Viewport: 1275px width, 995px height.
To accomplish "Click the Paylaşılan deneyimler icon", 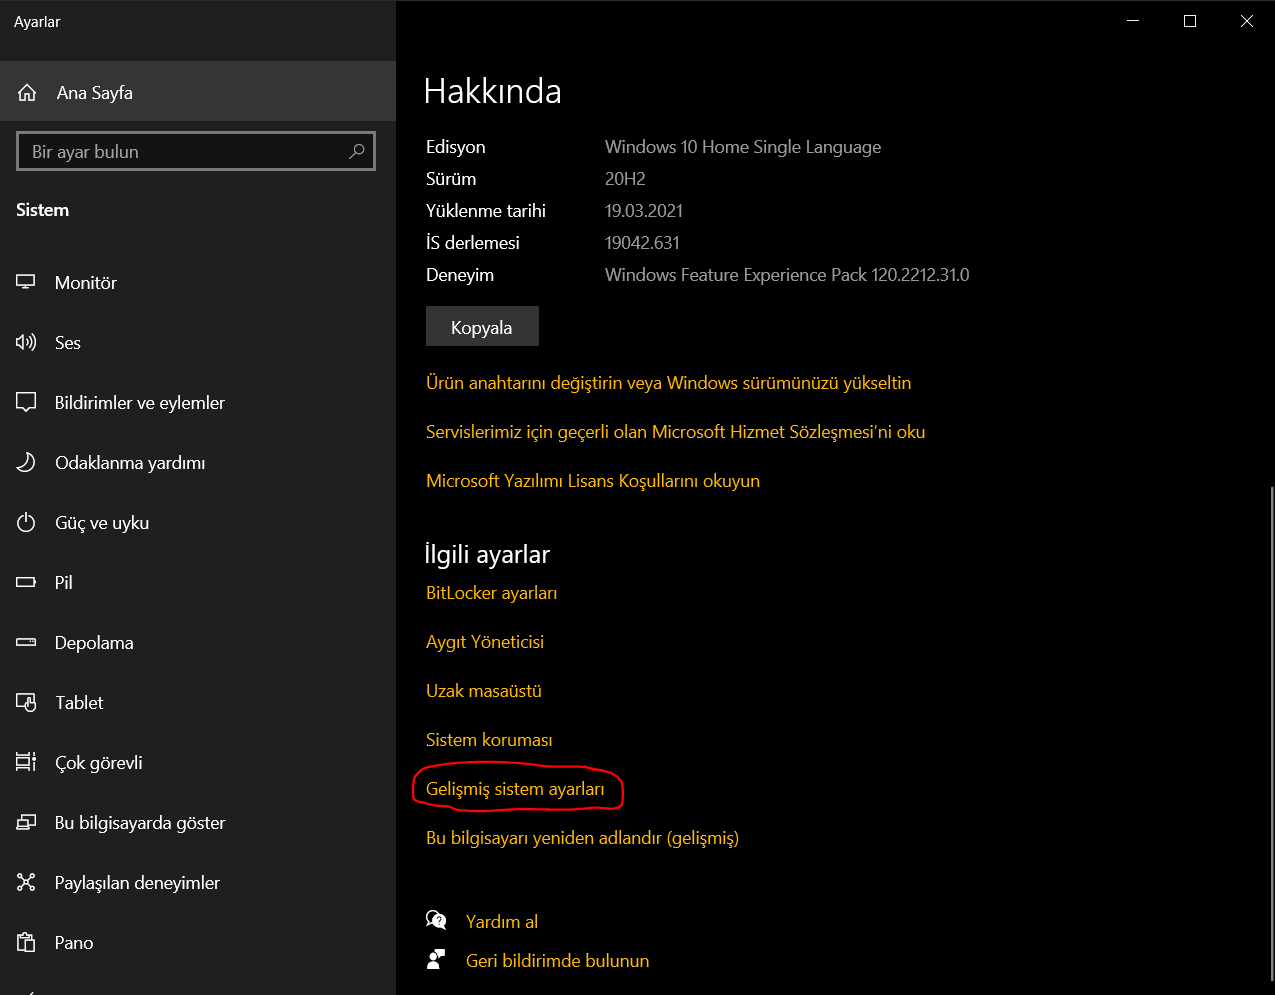I will [x=26, y=883].
